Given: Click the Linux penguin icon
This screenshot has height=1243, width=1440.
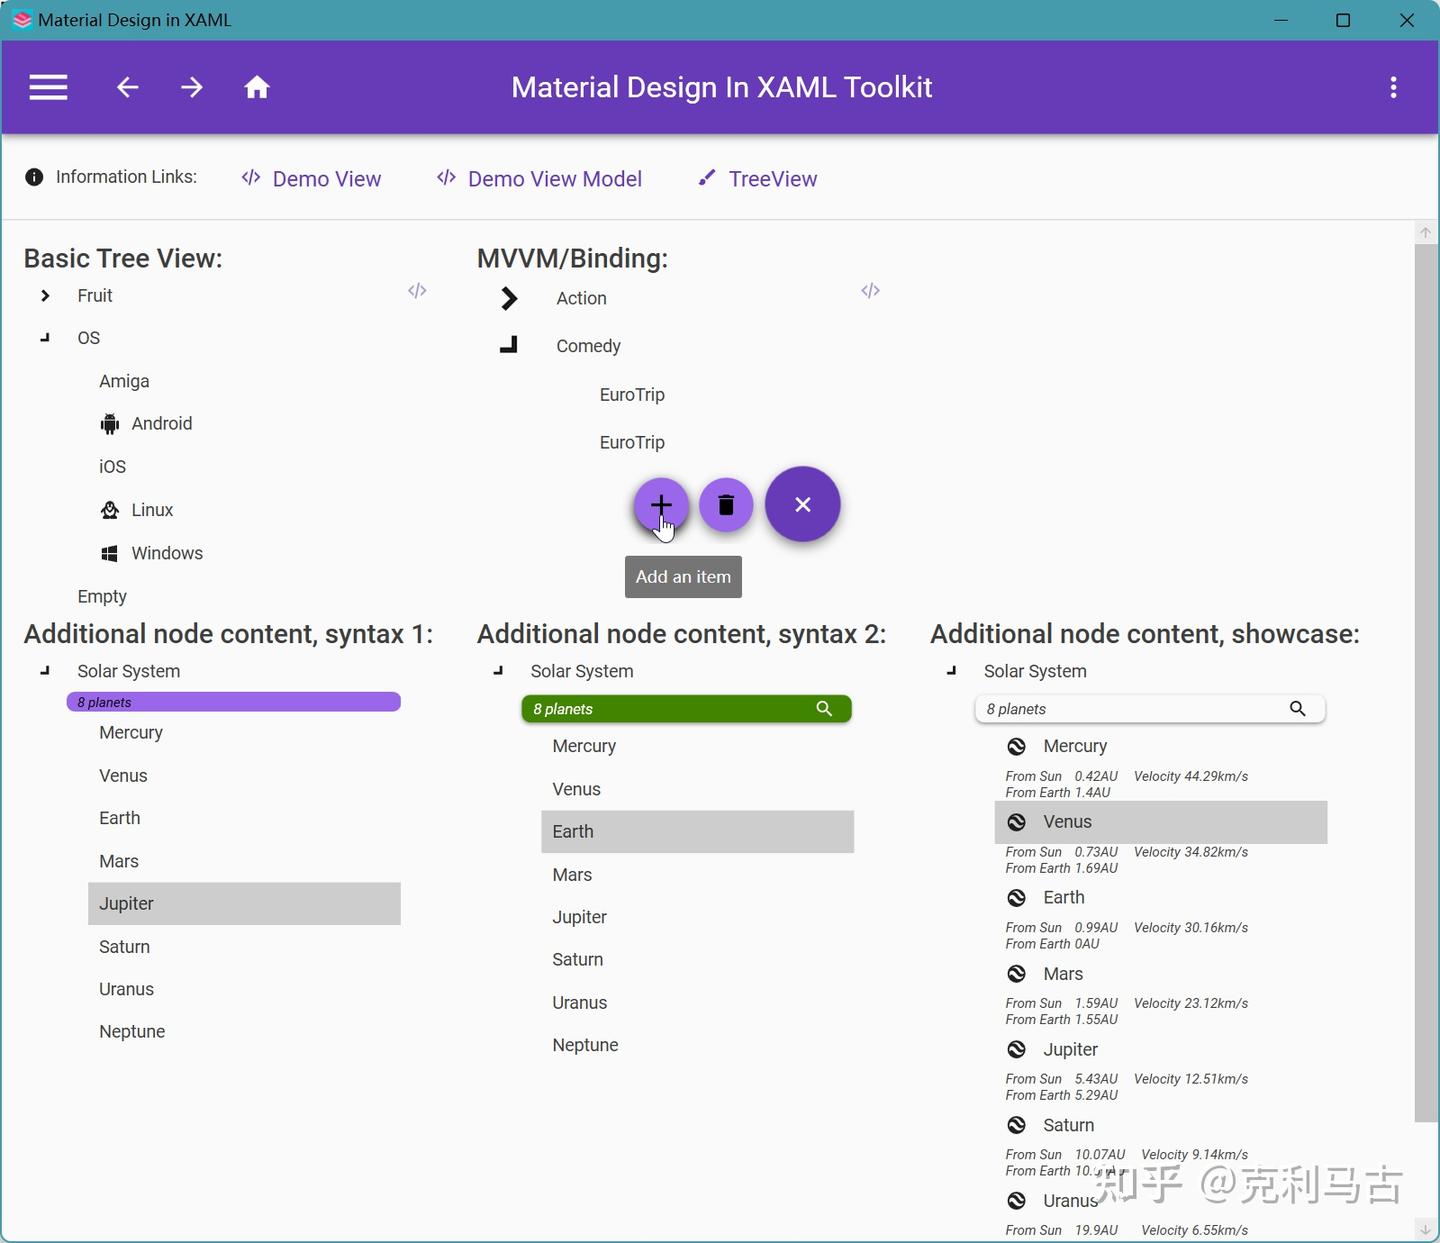Looking at the screenshot, I should tap(108, 509).
